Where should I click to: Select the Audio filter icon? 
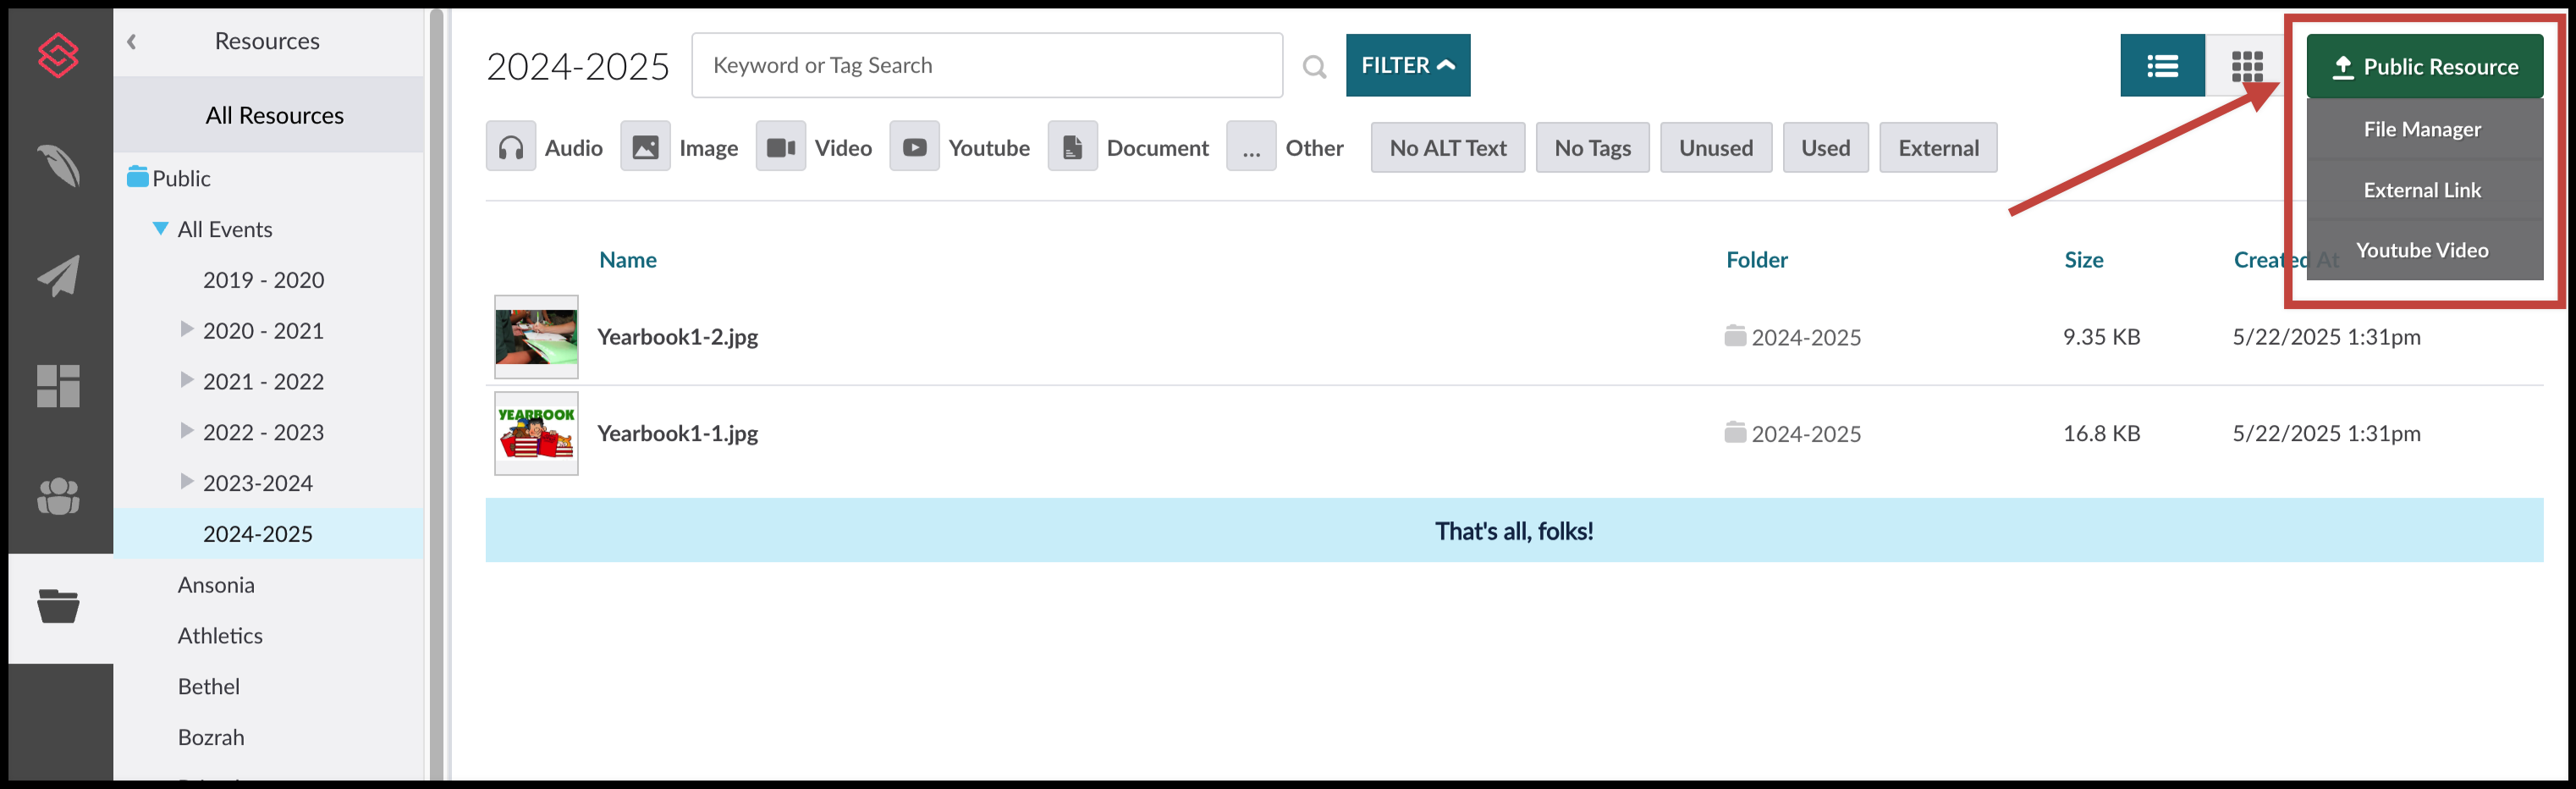pos(510,147)
